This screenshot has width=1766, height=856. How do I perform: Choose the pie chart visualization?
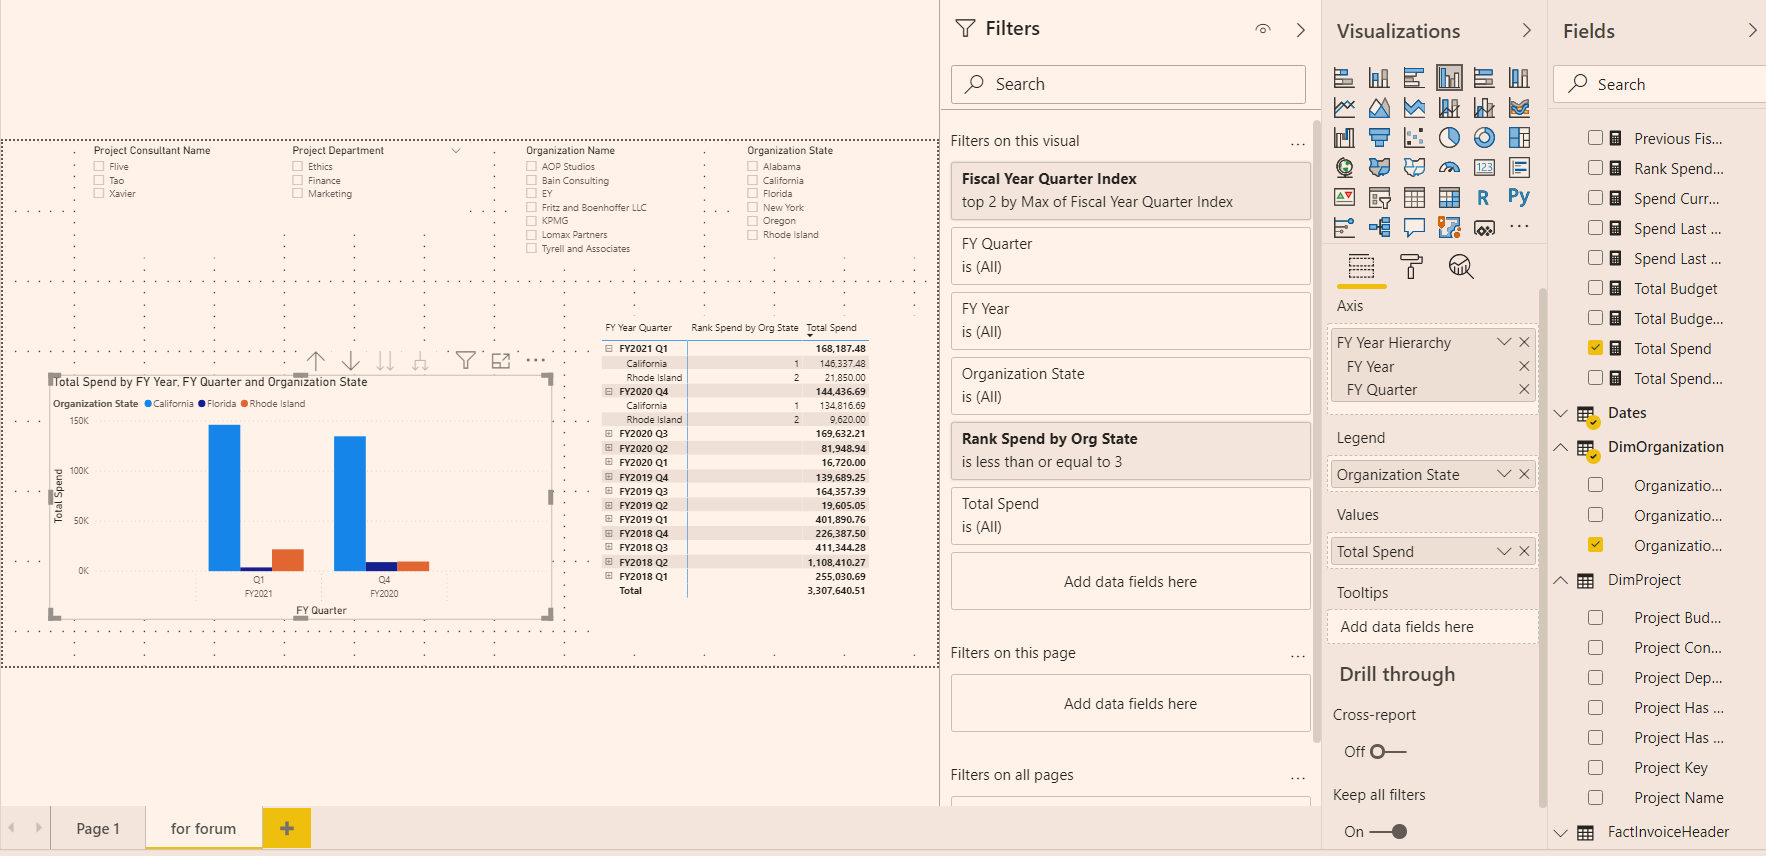click(1449, 137)
